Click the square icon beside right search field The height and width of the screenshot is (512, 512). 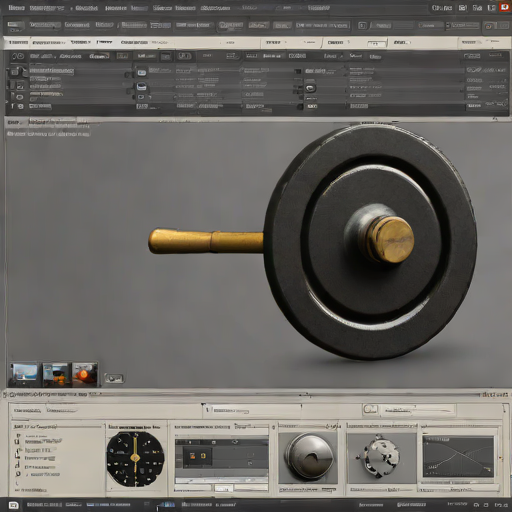coord(370,409)
